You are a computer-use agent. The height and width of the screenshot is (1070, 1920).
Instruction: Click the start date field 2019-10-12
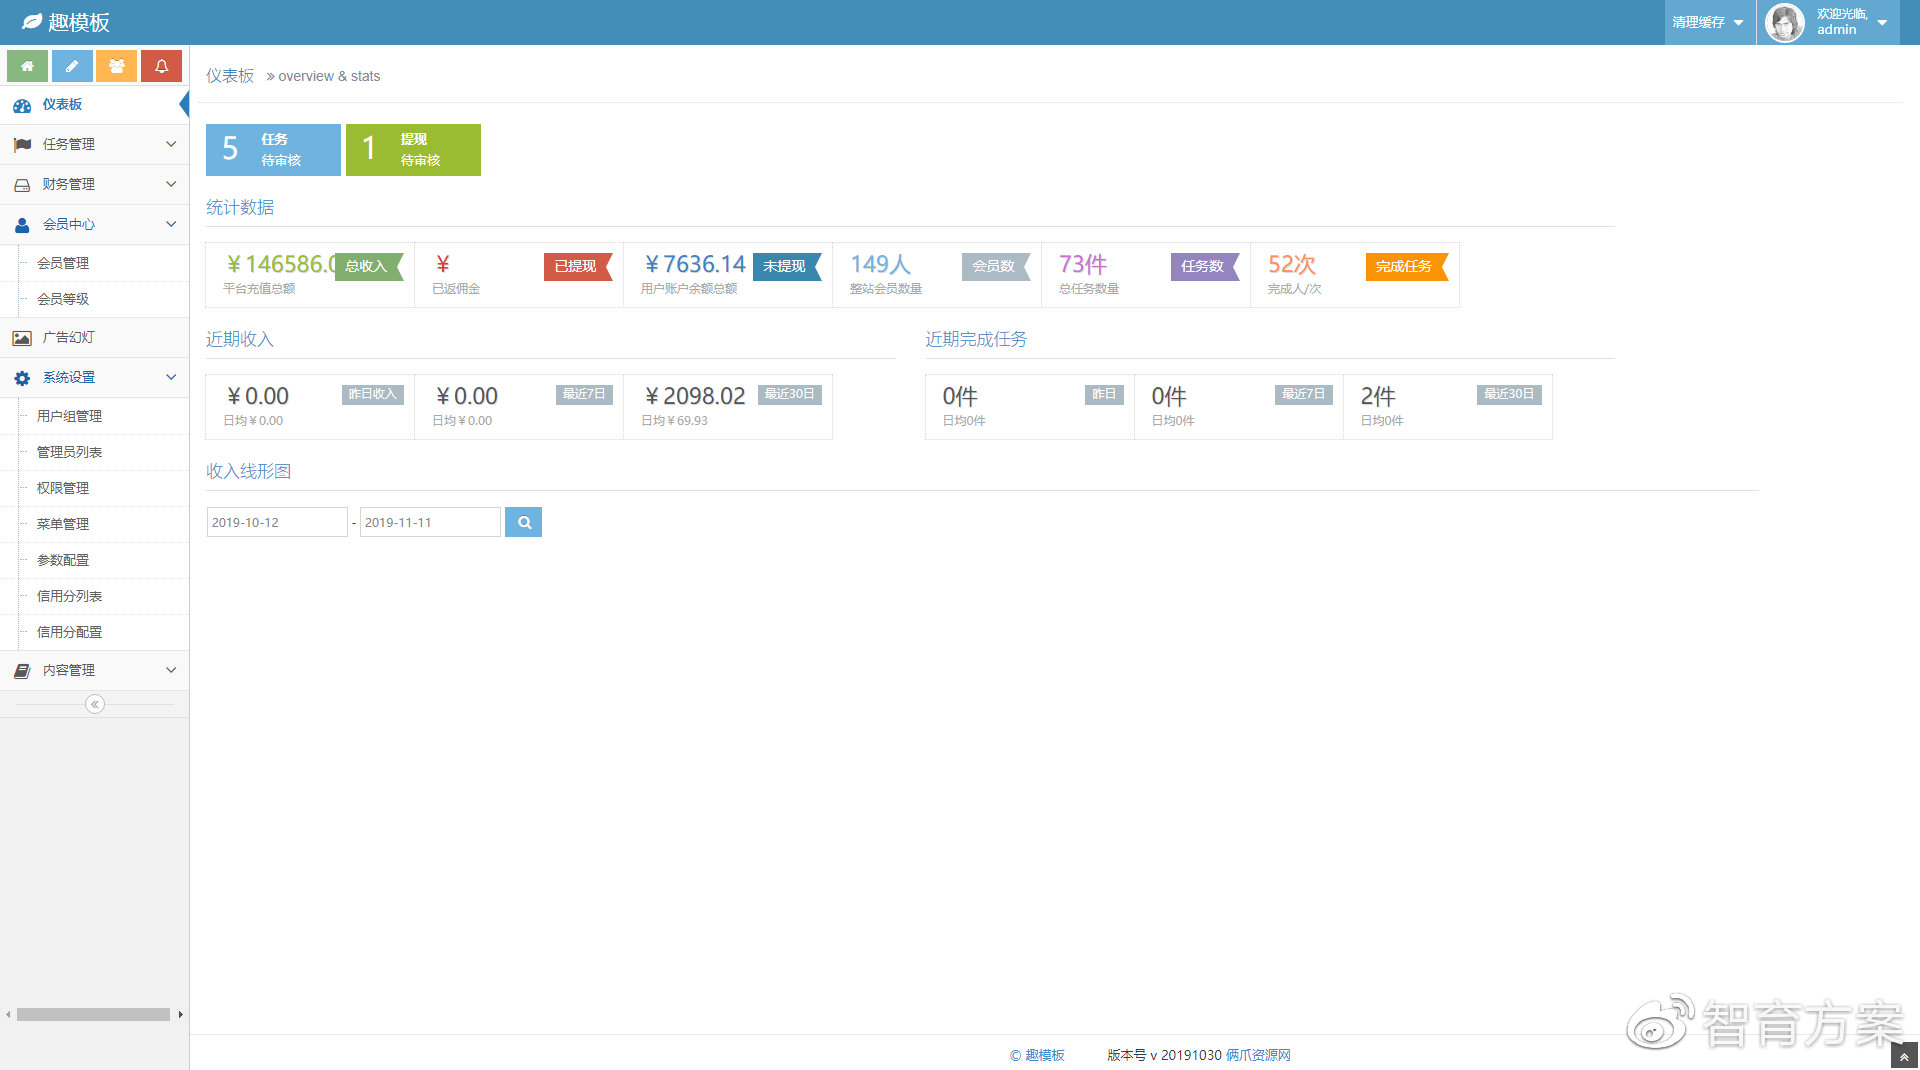(x=276, y=522)
